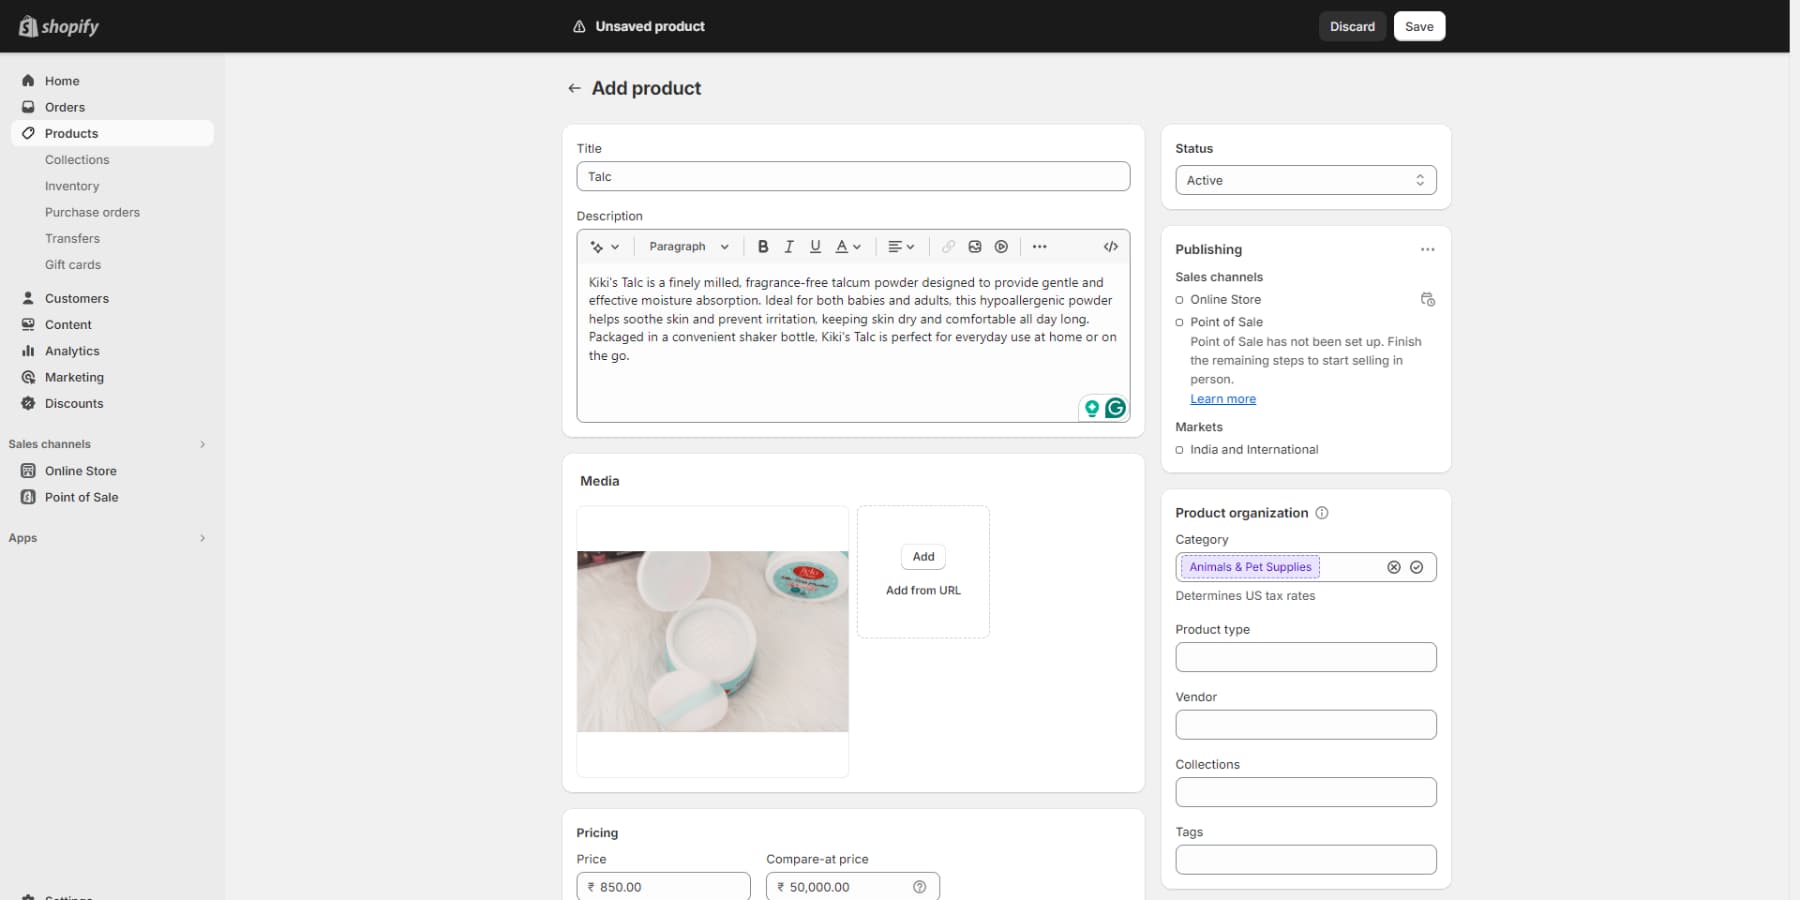Open the Status dropdown showing Active

[1306, 180]
